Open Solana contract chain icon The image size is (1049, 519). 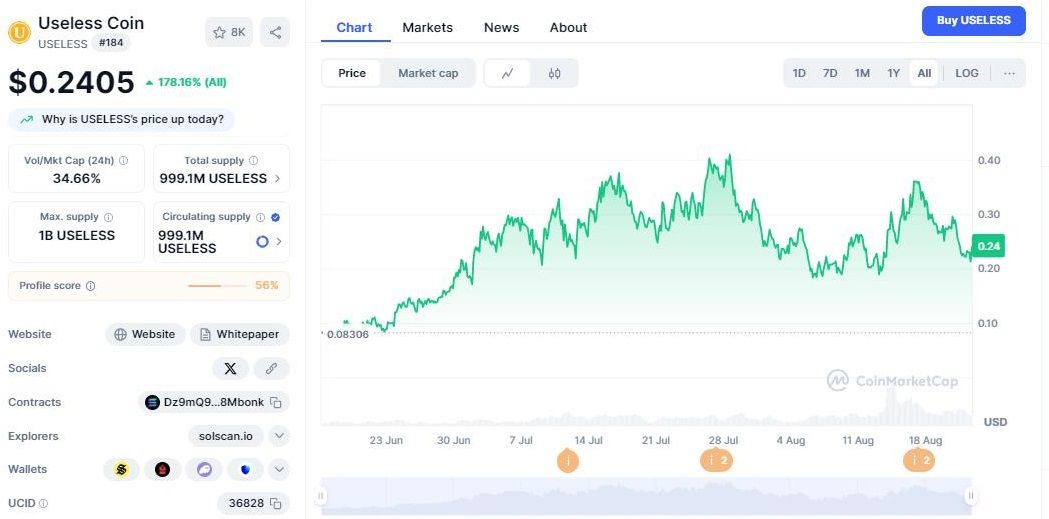pyautogui.click(x=153, y=402)
